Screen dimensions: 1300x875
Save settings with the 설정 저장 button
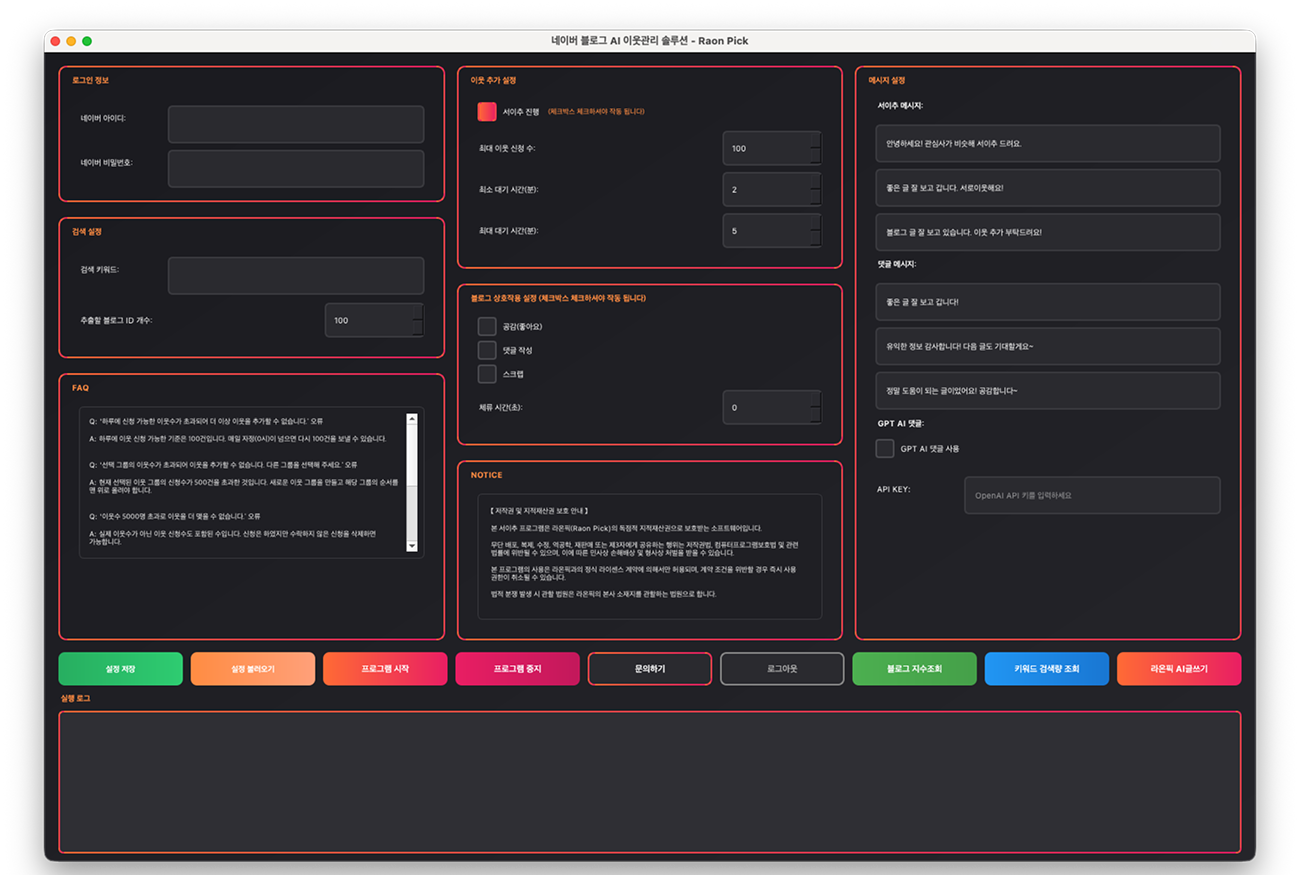pos(121,668)
